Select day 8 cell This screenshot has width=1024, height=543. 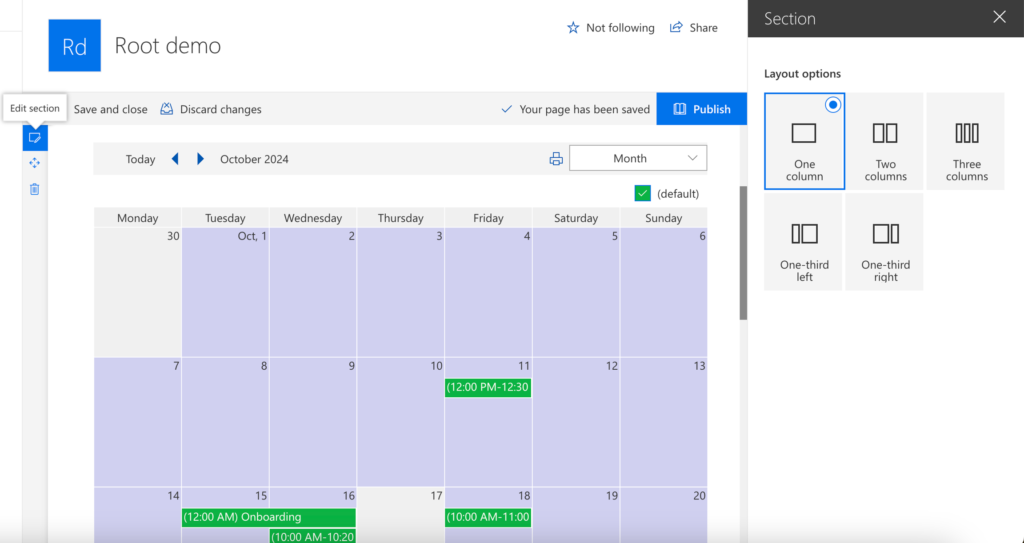pyautogui.click(x=225, y=422)
